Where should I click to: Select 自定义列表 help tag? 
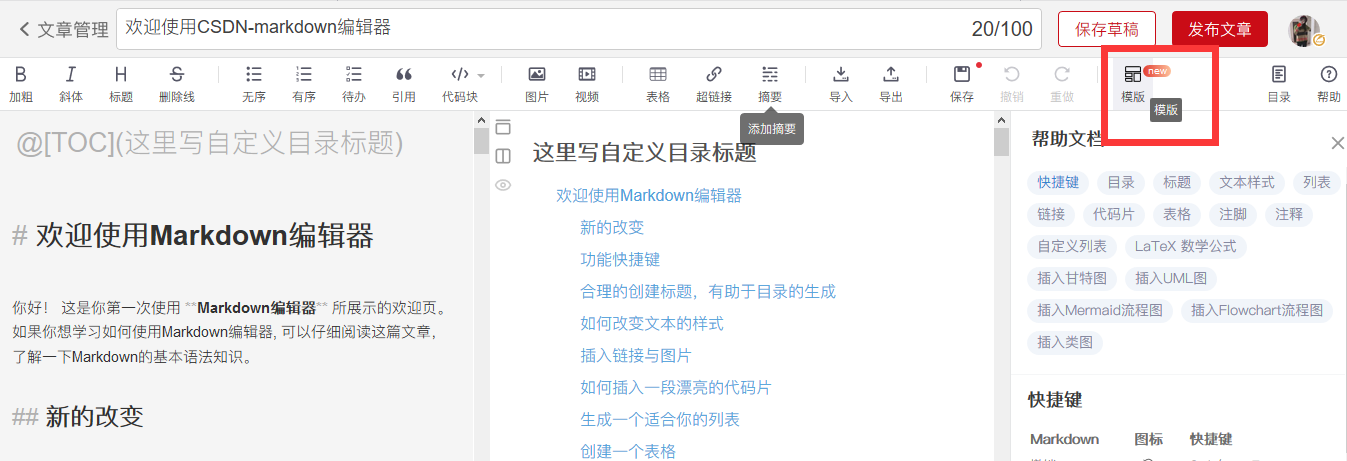click(1072, 246)
